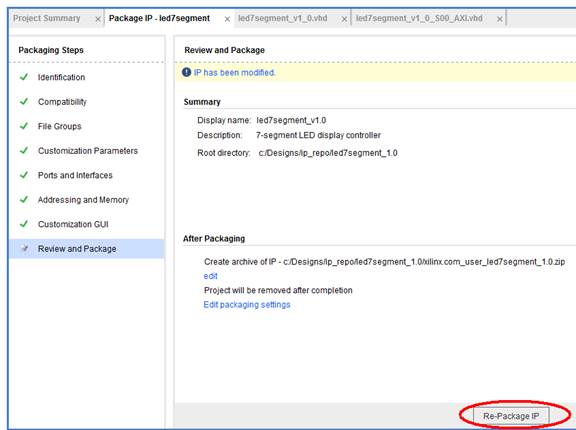This screenshot has height=430, width=576.
Task: Close the led7segment_v1_0_S00_AXI.vhd tab
Action: tap(500, 19)
